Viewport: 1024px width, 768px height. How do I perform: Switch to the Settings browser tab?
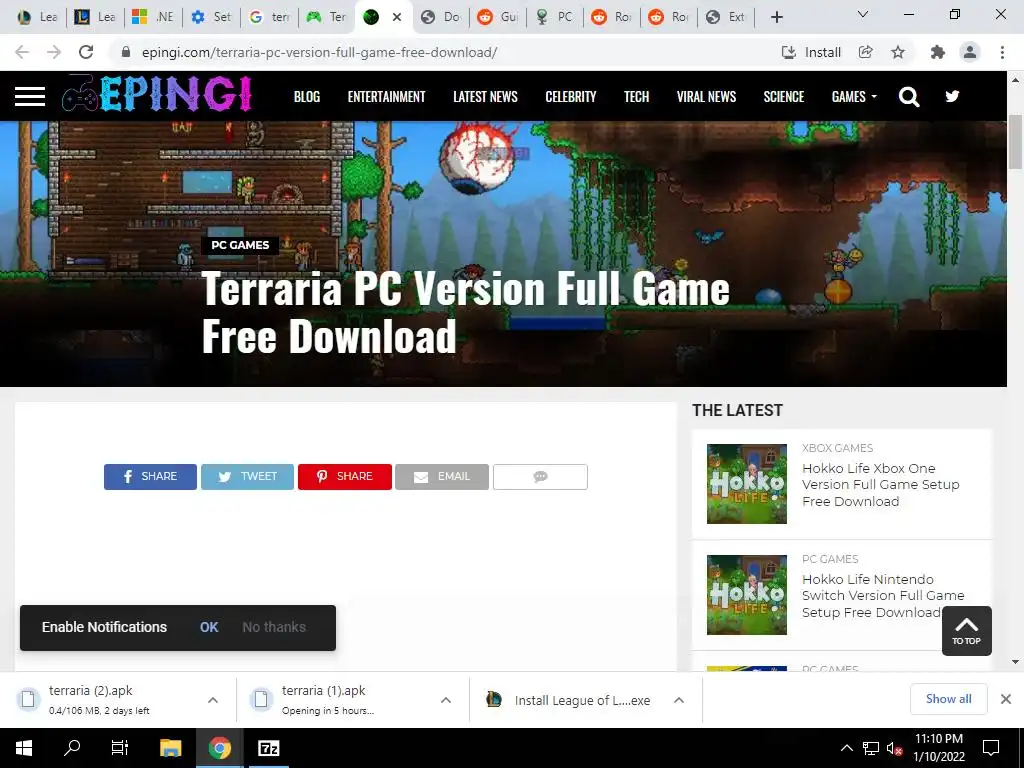(212, 17)
